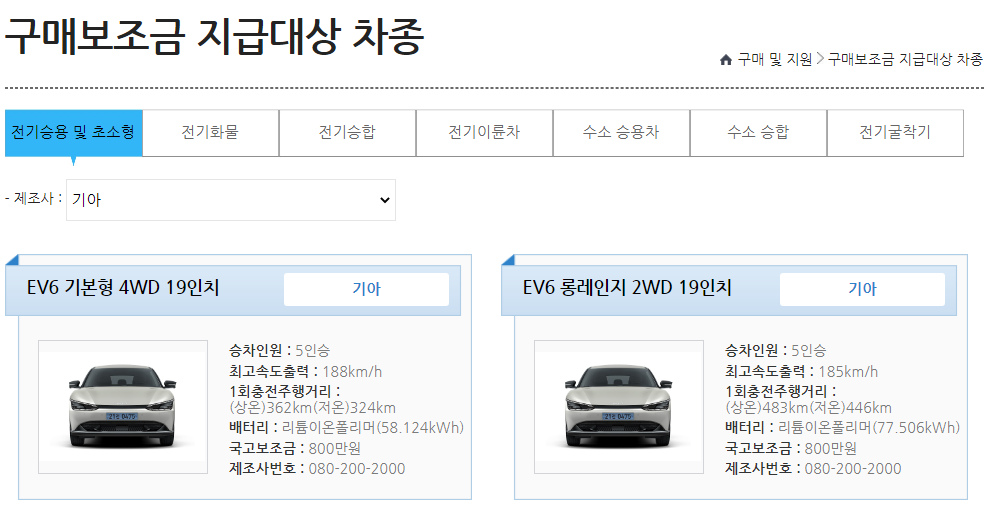Click 승차인원 5인승 on EV6 롱레인지 card

pyautogui.click(x=776, y=350)
